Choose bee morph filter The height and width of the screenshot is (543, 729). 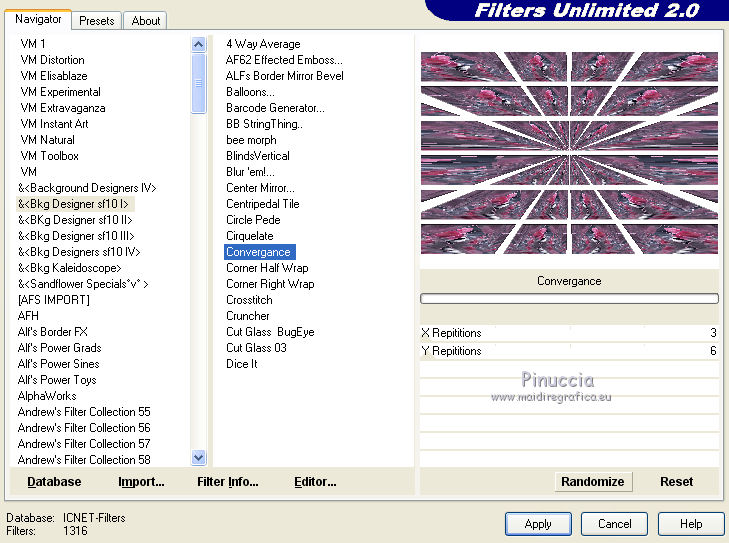click(251, 140)
